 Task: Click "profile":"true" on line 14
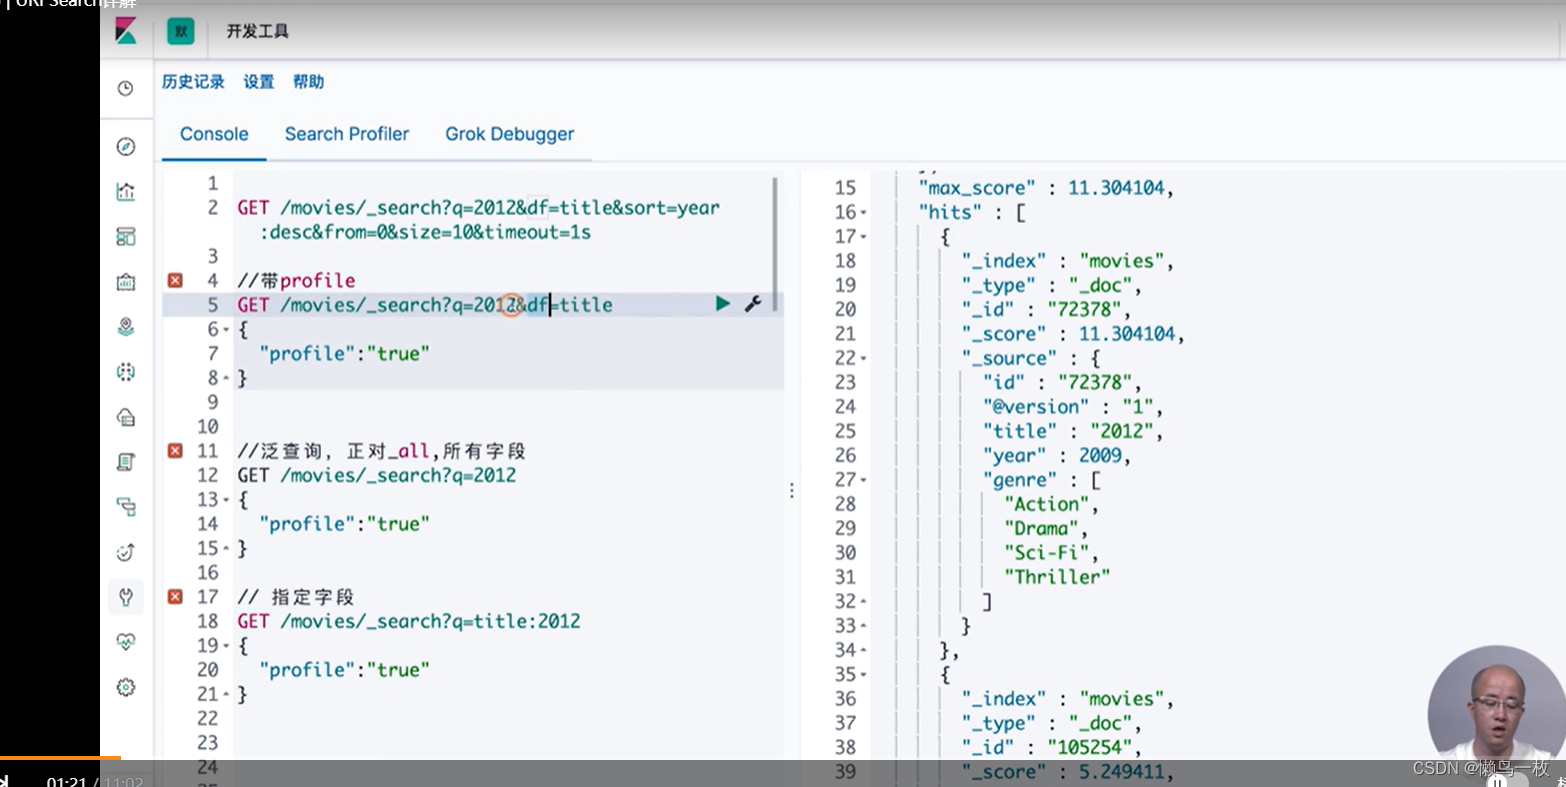[x=344, y=523]
